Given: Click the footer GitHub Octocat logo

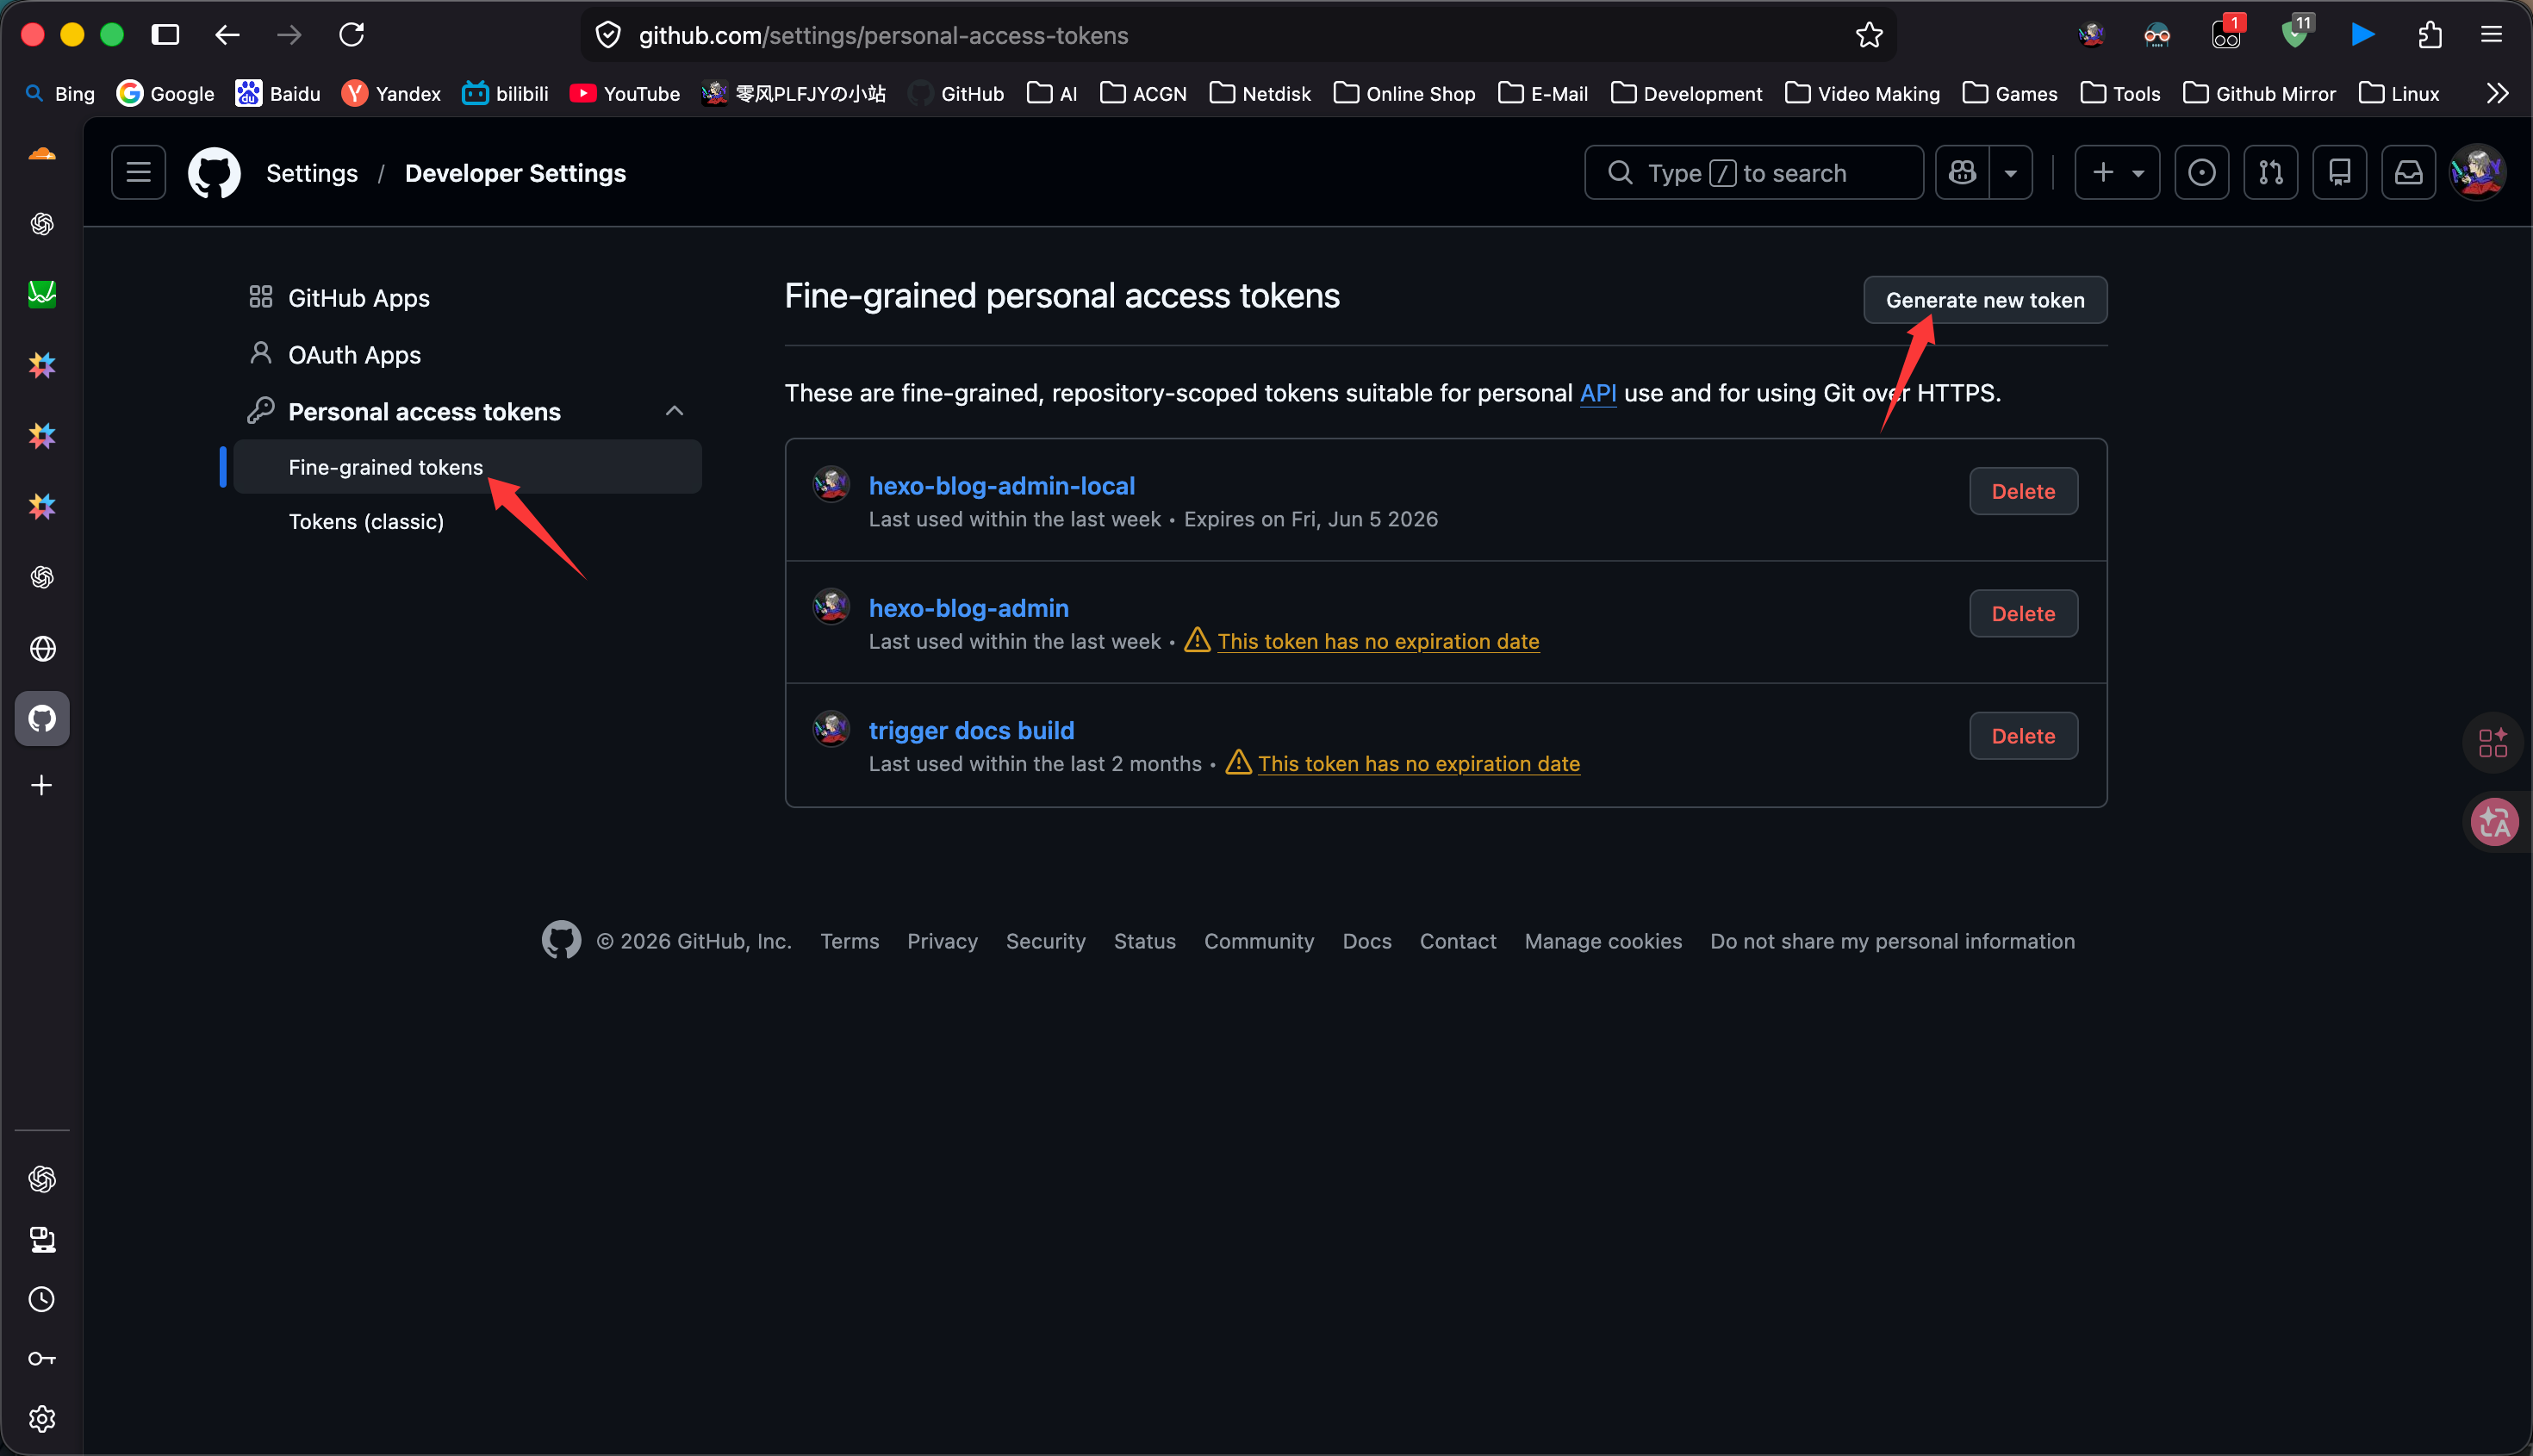Looking at the screenshot, I should tap(561, 940).
